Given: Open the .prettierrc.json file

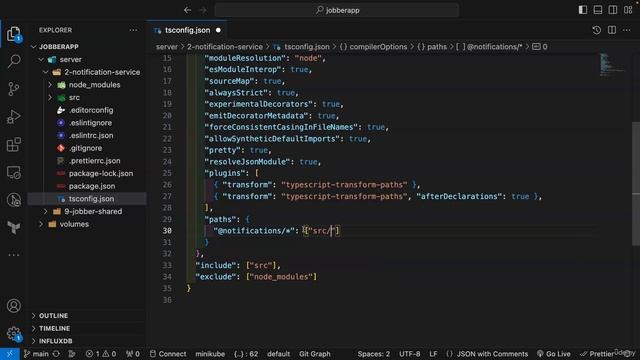Looking at the screenshot, I should 87,161.
